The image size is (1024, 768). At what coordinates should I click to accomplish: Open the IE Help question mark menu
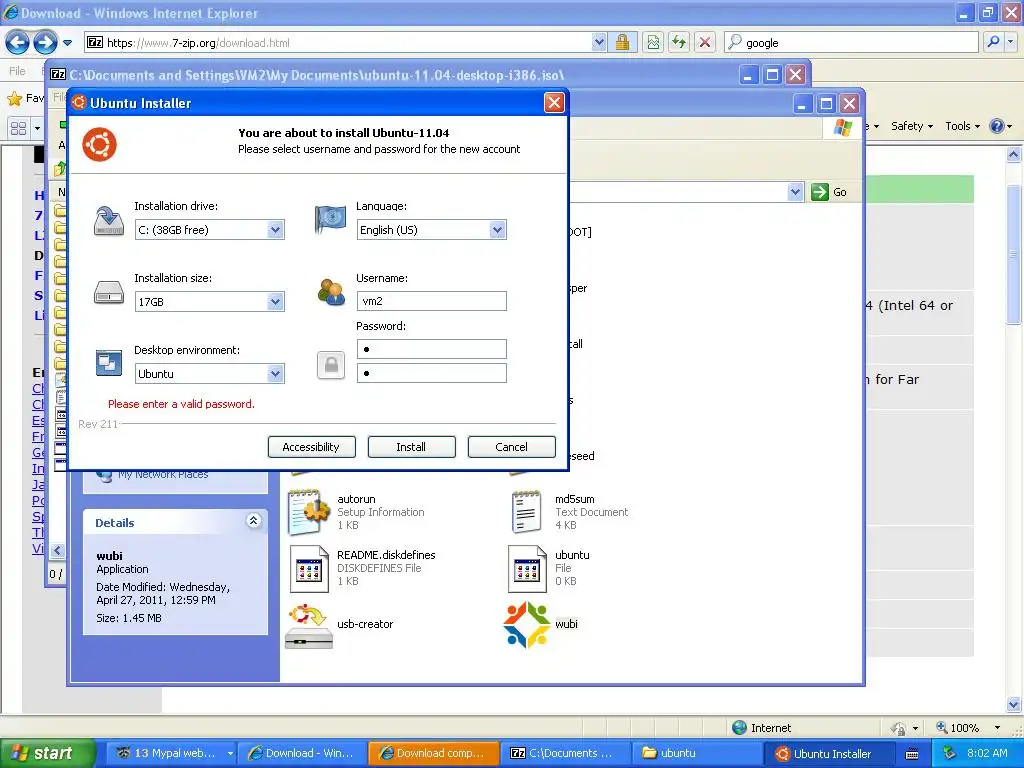(1000, 126)
